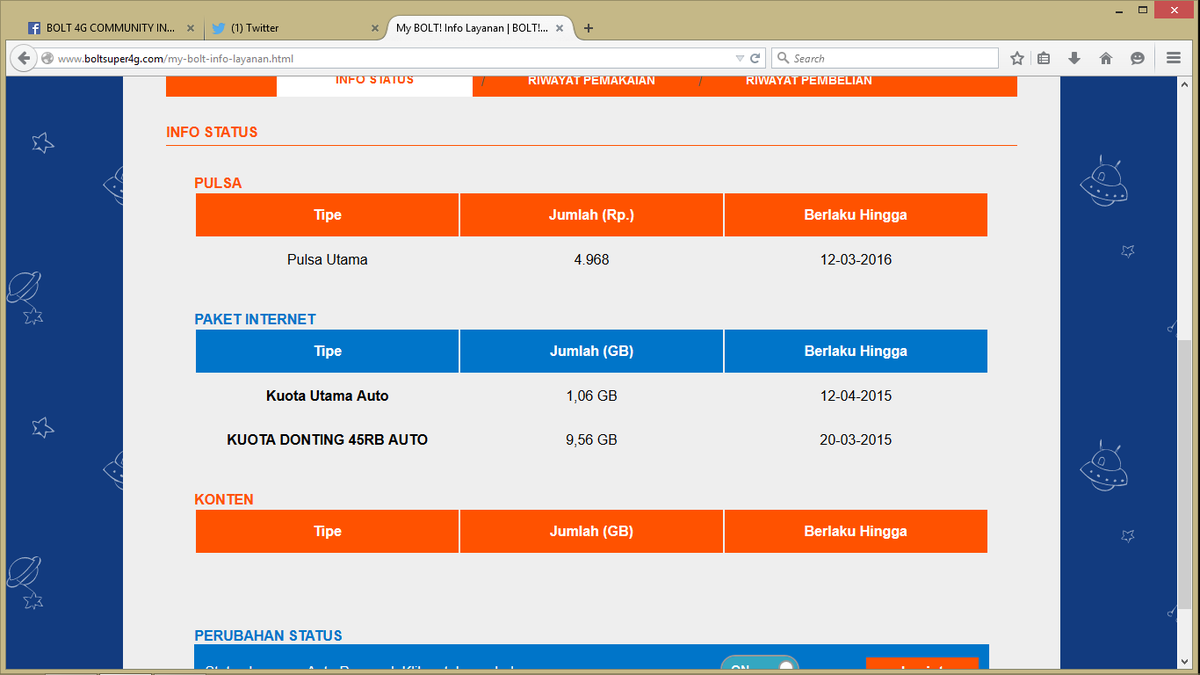The height and width of the screenshot is (675, 1200).
Task: Click "KUOTA DONTING 45RB AUTO" row label
Action: pos(327,440)
